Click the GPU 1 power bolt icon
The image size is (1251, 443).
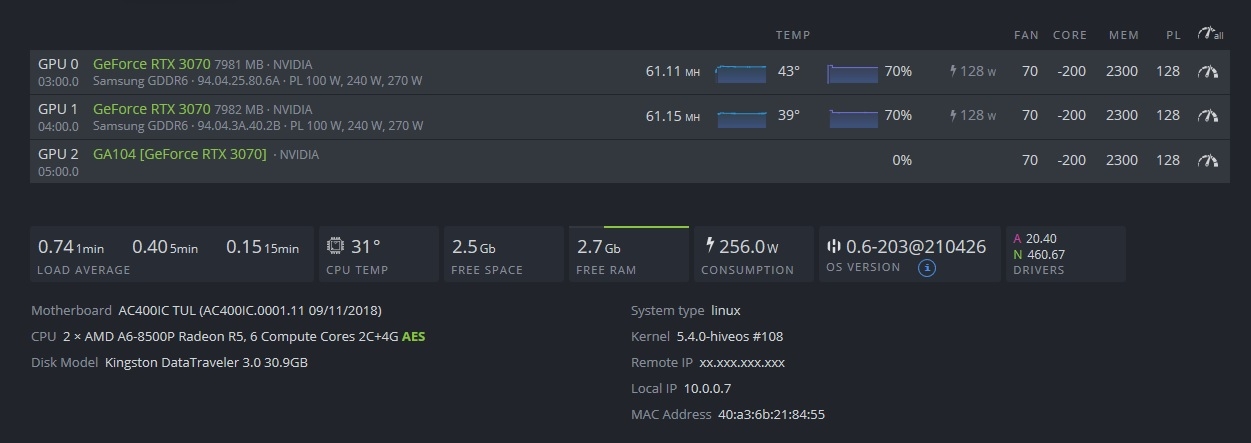953,116
